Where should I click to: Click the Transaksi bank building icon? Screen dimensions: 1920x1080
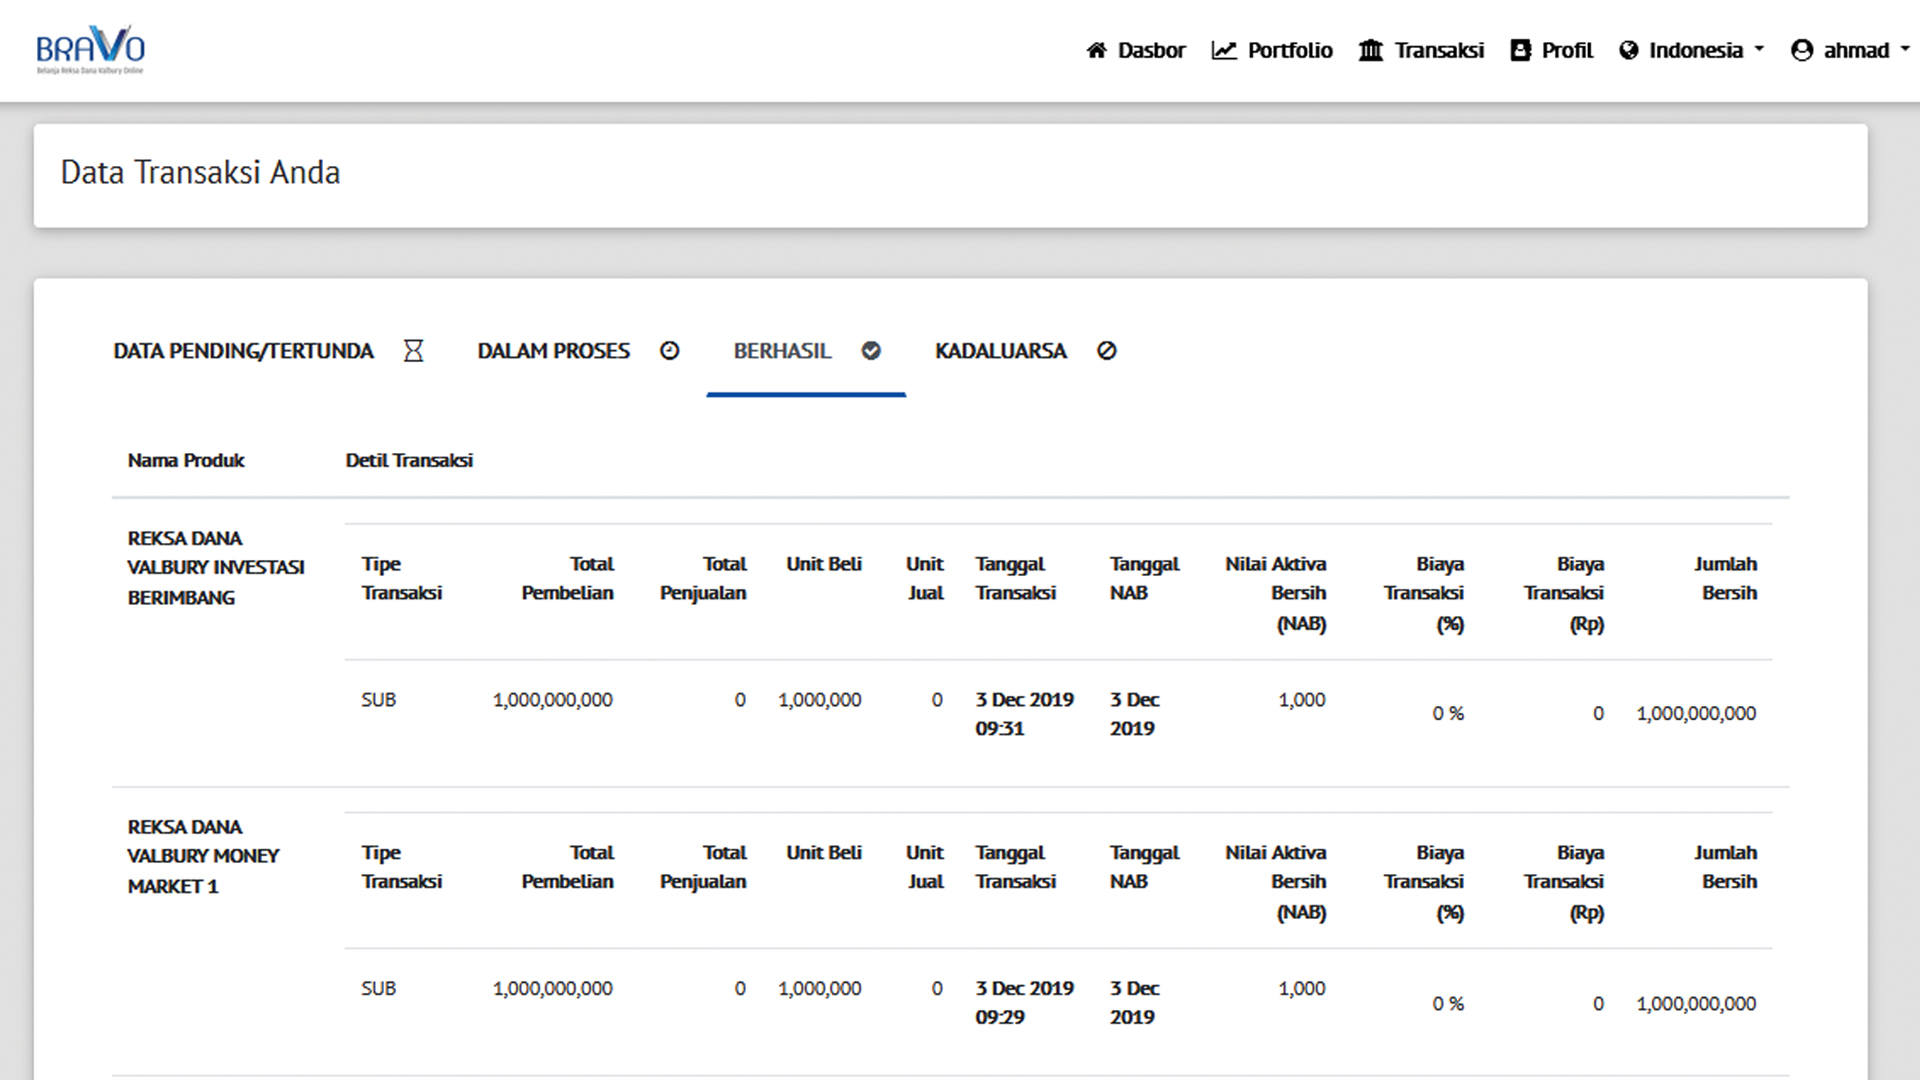[x=1370, y=50]
